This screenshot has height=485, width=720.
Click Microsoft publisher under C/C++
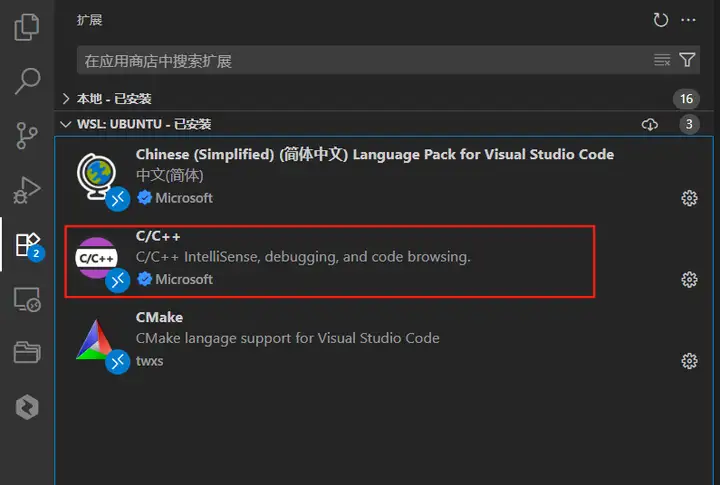(x=184, y=279)
